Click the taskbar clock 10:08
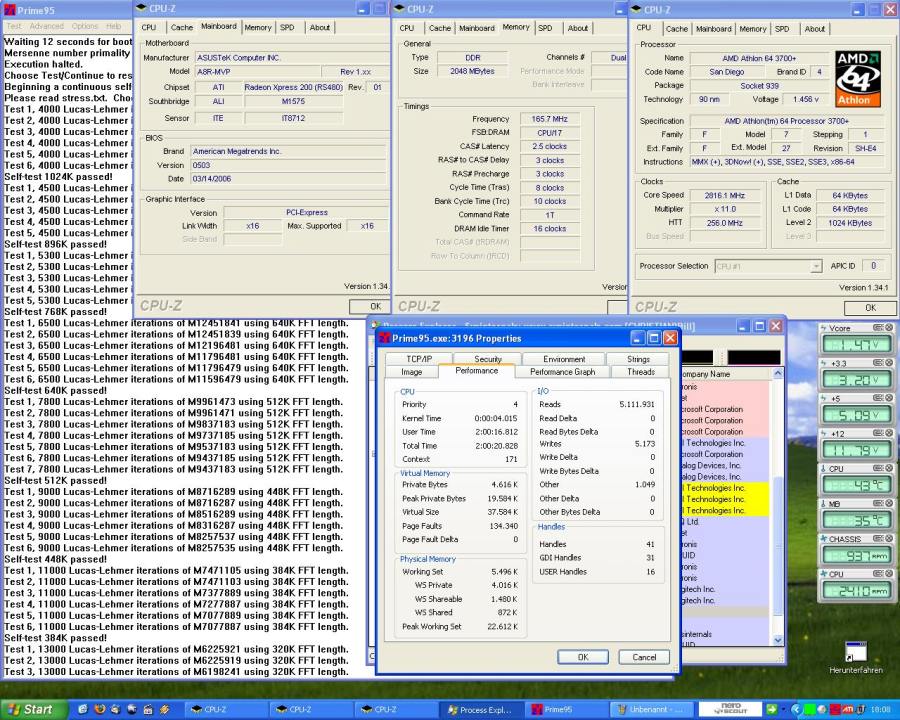Screen dimensions: 900x720 point(881,710)
